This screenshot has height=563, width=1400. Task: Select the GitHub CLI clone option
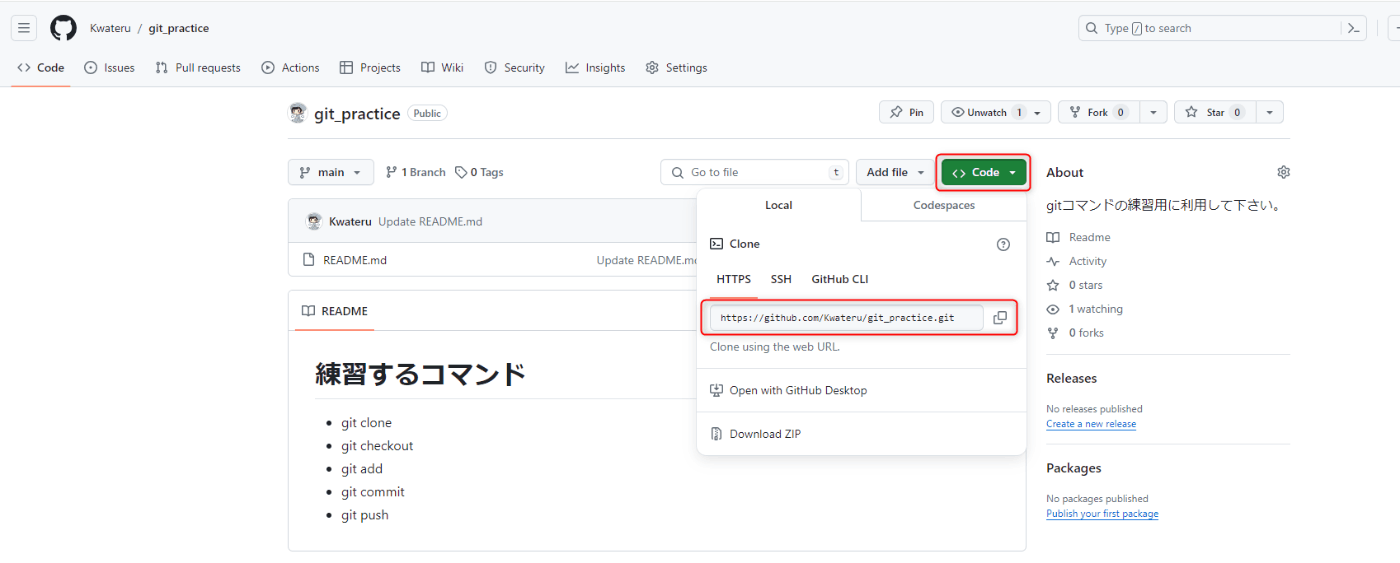(x=840, y=279)
